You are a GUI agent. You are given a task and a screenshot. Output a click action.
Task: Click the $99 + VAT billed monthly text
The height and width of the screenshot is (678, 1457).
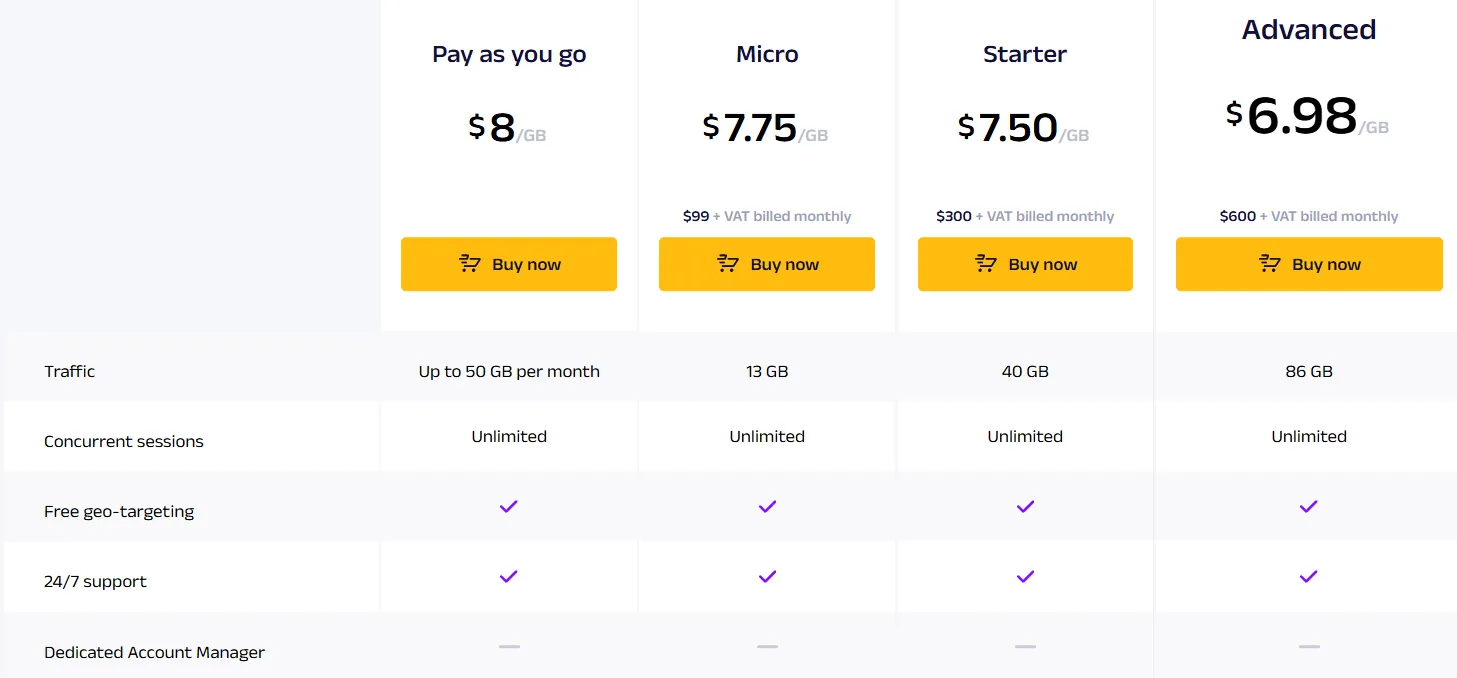pos(767,216)
